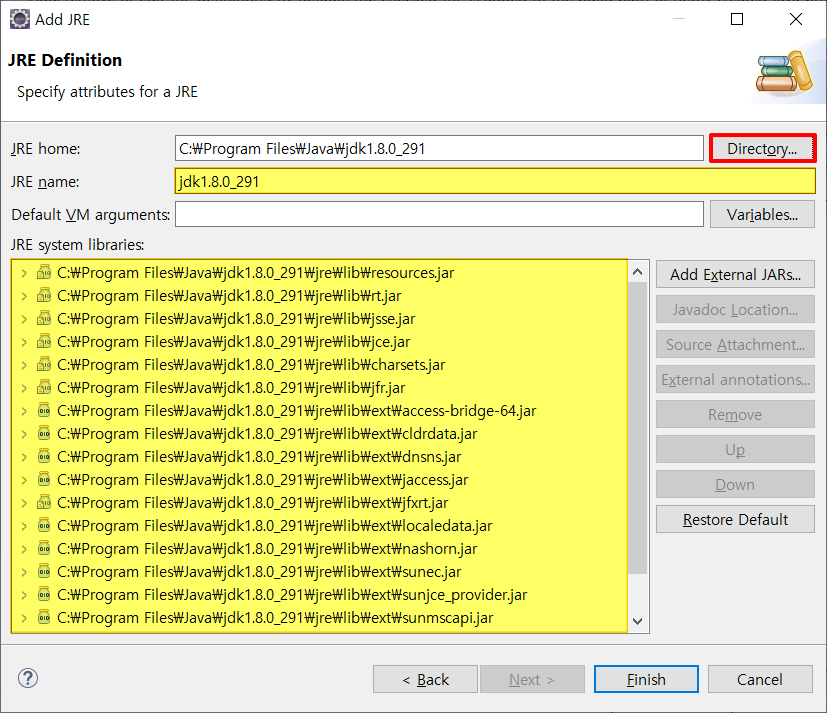The image size is (827, 713).
Task: Click the greyed-out Next > button
Action: pyautogui.click(x=532, y=679)
